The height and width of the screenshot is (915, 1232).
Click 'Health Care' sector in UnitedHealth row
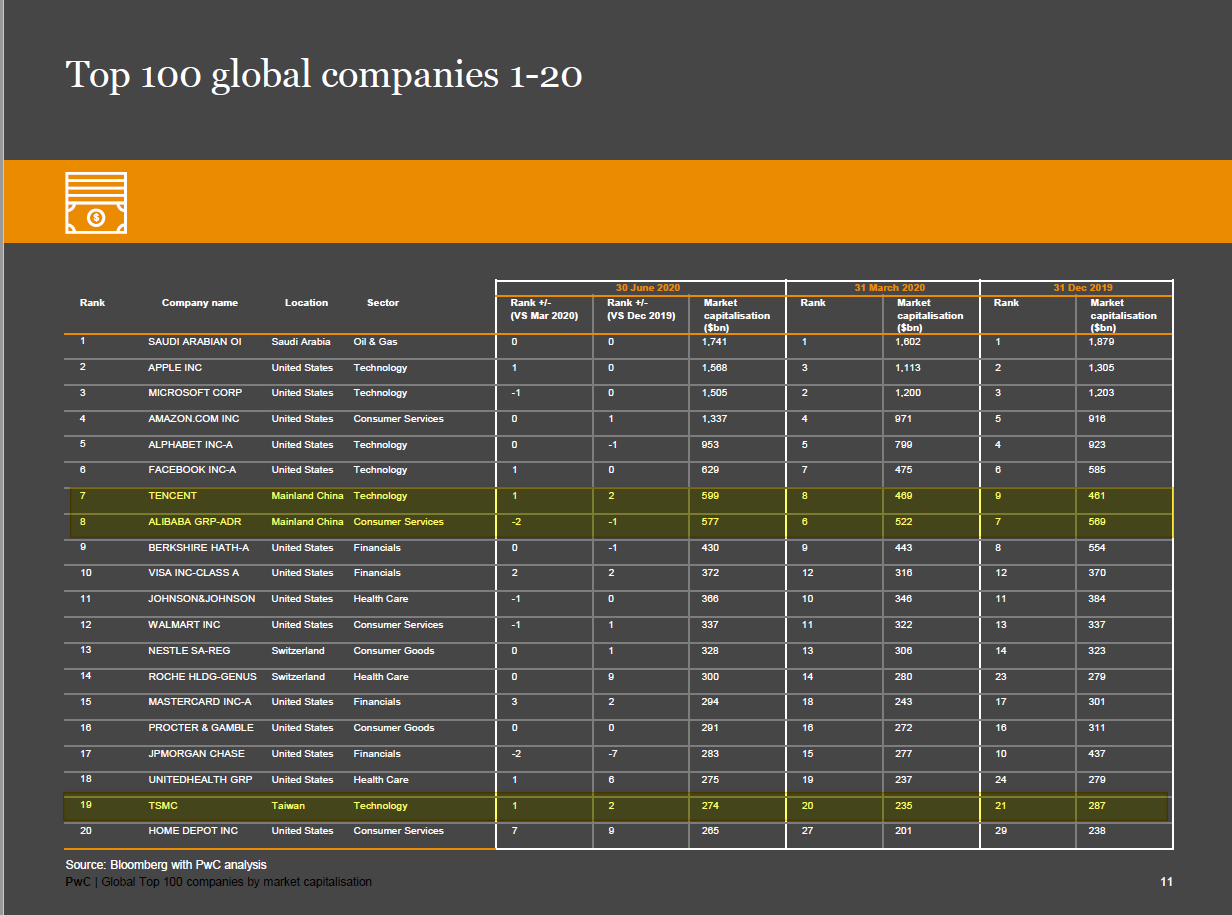pos(381,780)
